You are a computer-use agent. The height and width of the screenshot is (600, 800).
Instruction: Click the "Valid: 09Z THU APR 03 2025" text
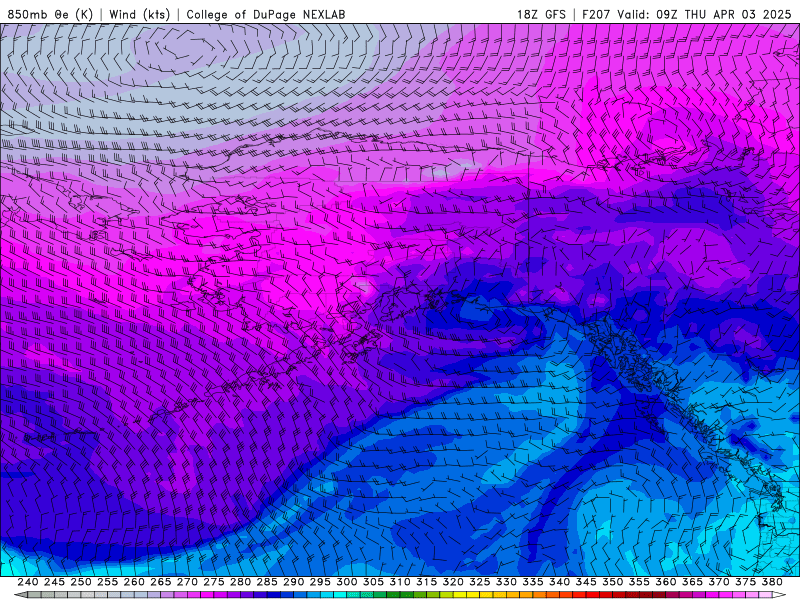tap(704, 14)
